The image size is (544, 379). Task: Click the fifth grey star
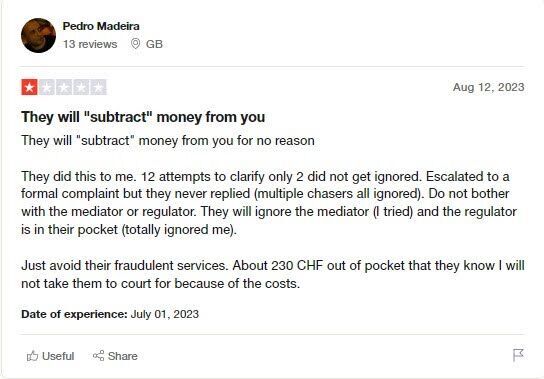pos(98,87)
